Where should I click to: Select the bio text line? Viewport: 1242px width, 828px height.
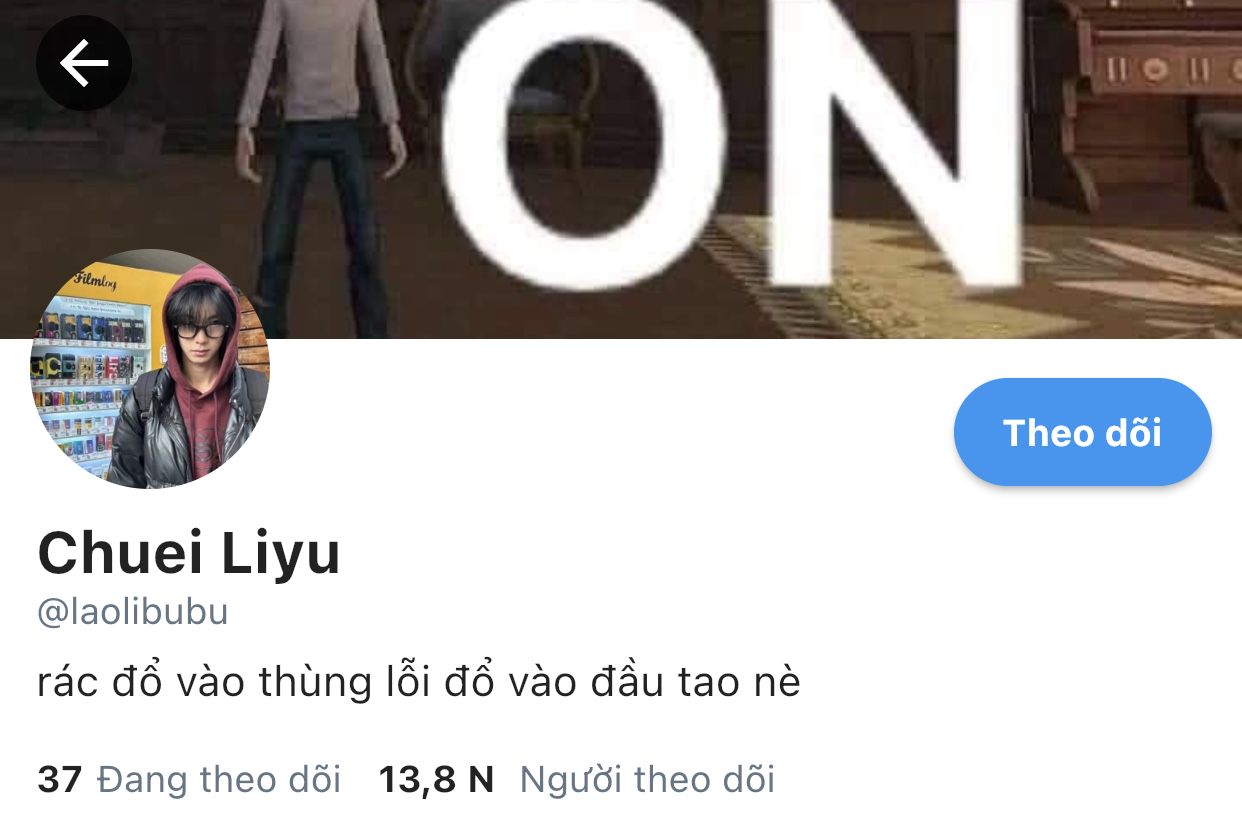(419, 682)
